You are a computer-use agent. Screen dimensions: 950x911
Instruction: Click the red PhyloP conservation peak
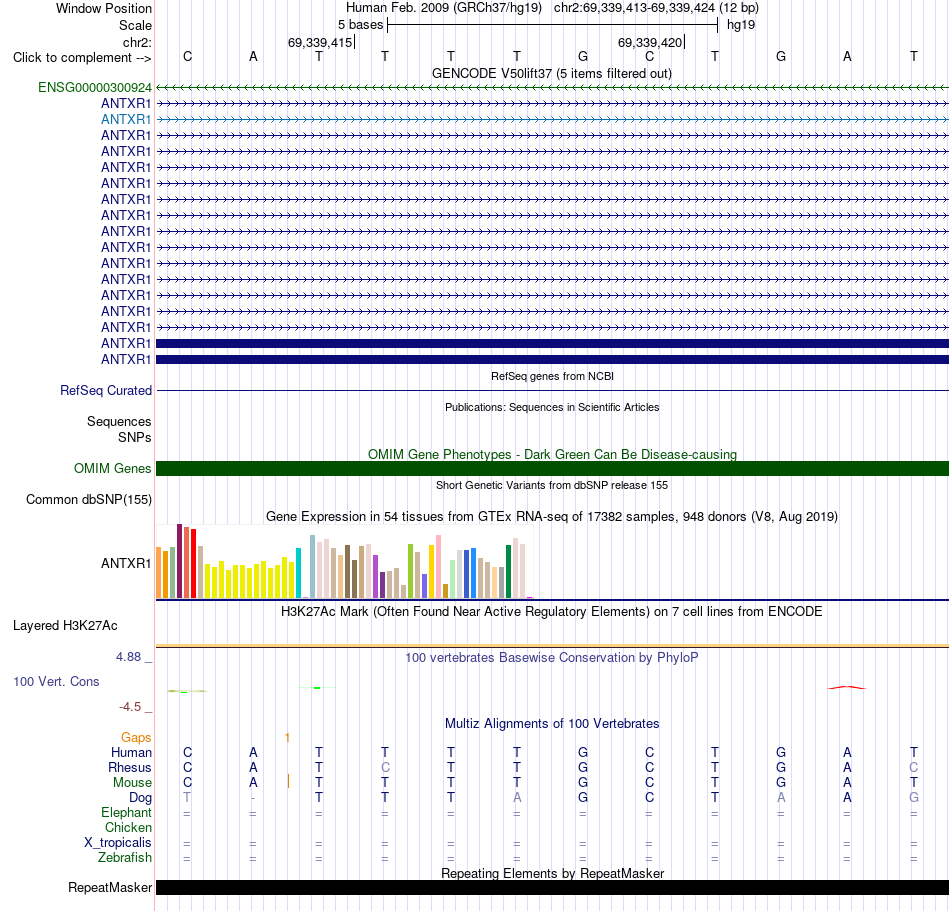pos(847,687)
